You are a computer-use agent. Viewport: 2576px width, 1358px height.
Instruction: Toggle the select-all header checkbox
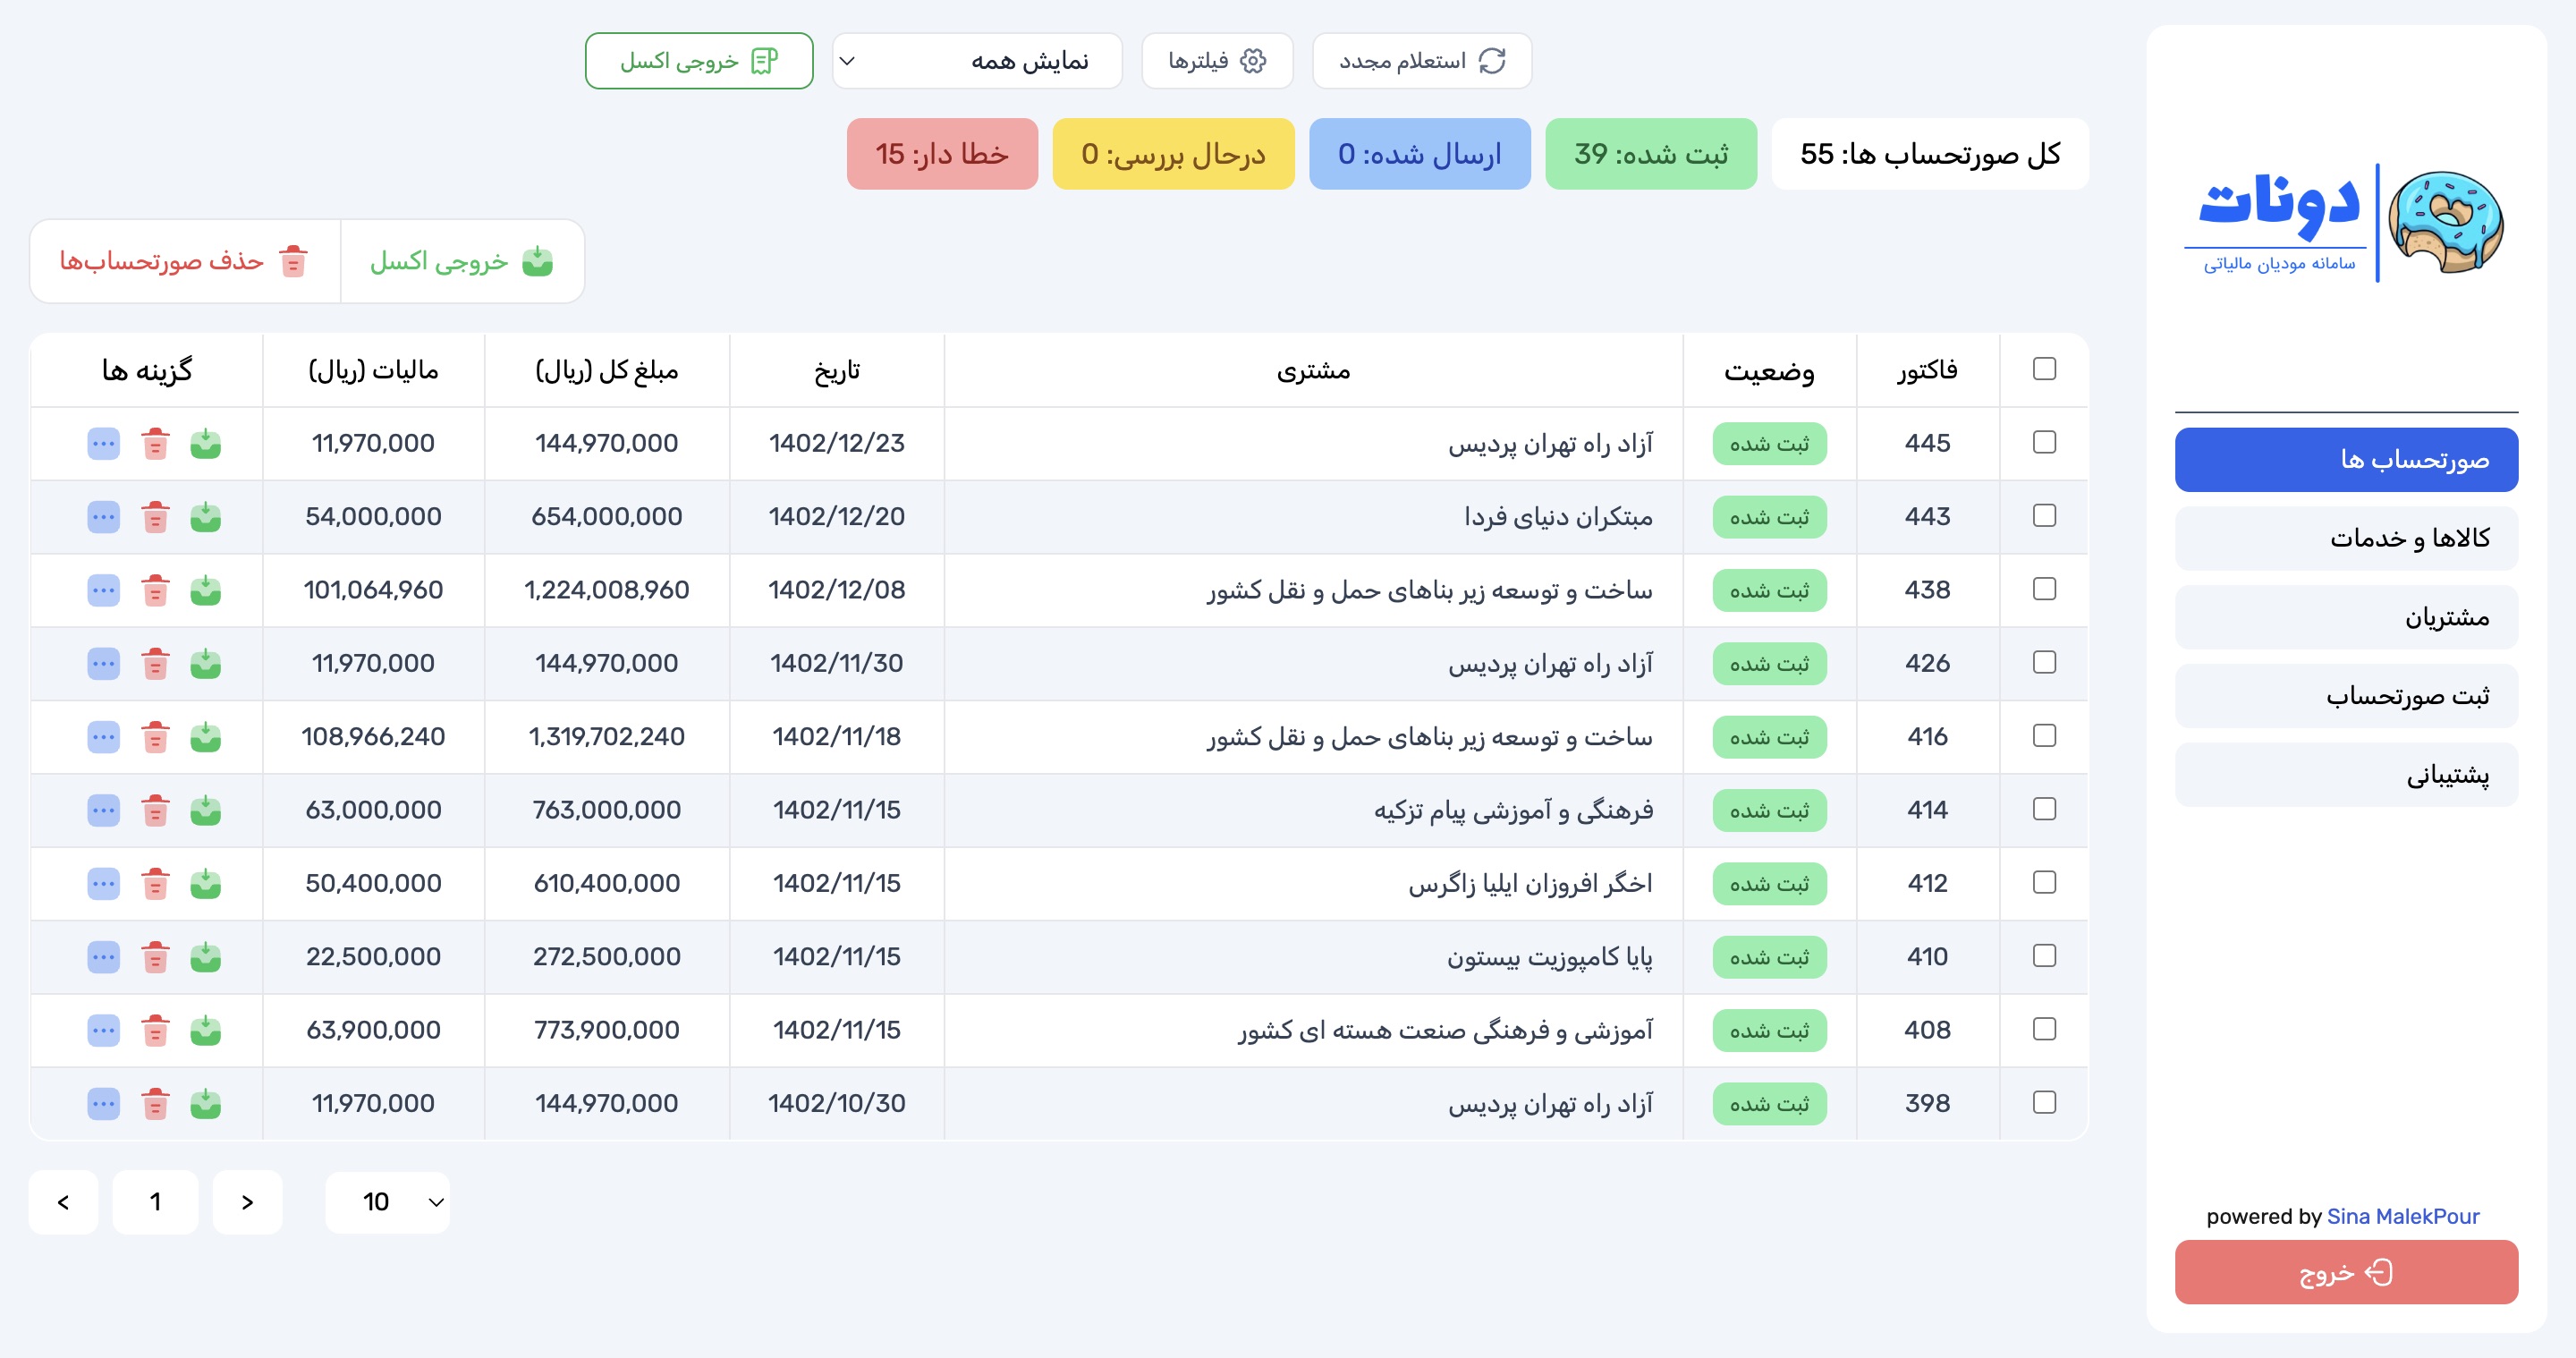[x=2044, y=369]
